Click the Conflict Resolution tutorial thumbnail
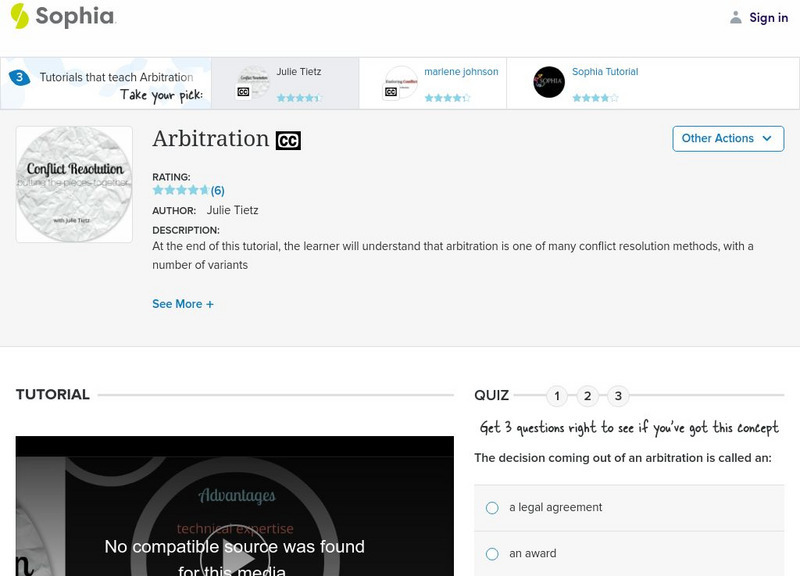This screenshot has height=576, width=800. tap(74, 184)
